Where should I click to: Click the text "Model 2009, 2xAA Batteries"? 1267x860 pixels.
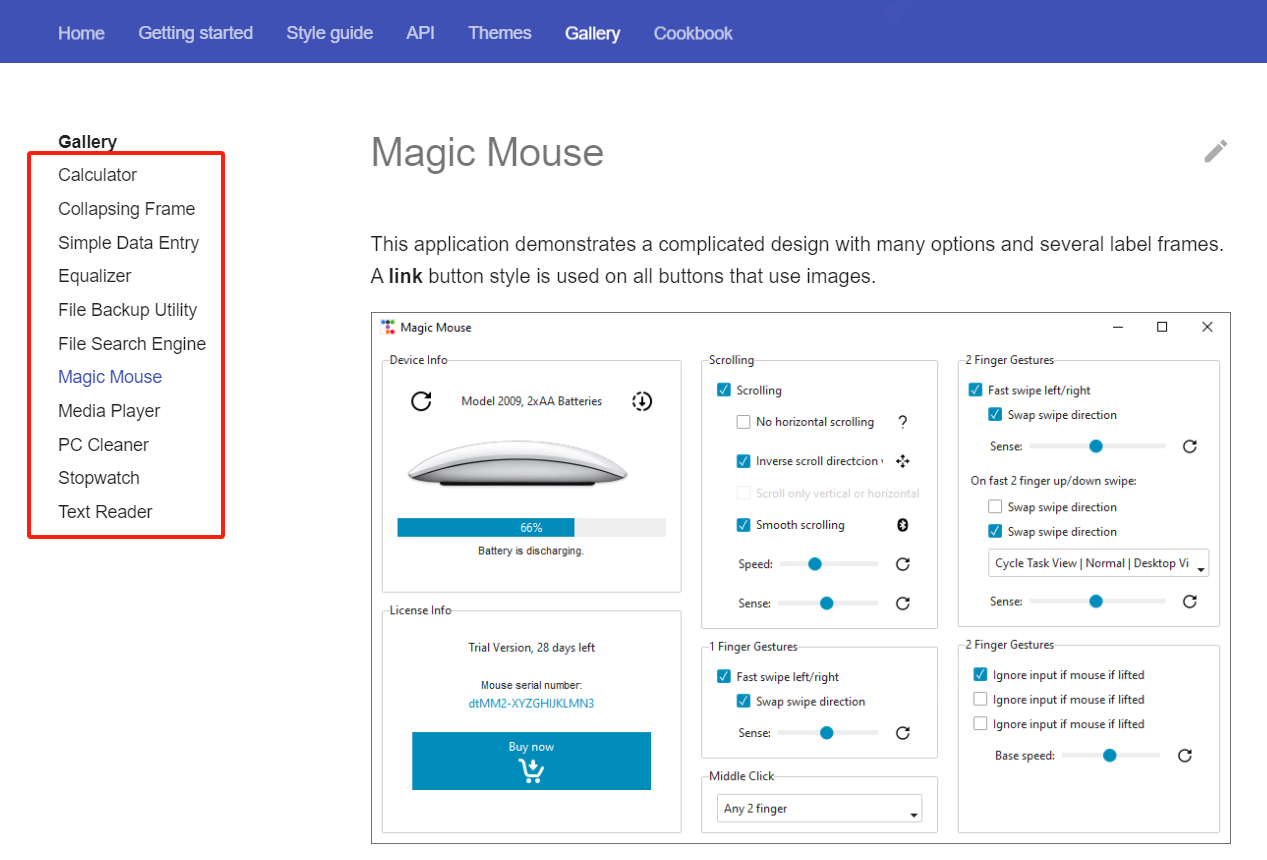[x=531, y=401]
